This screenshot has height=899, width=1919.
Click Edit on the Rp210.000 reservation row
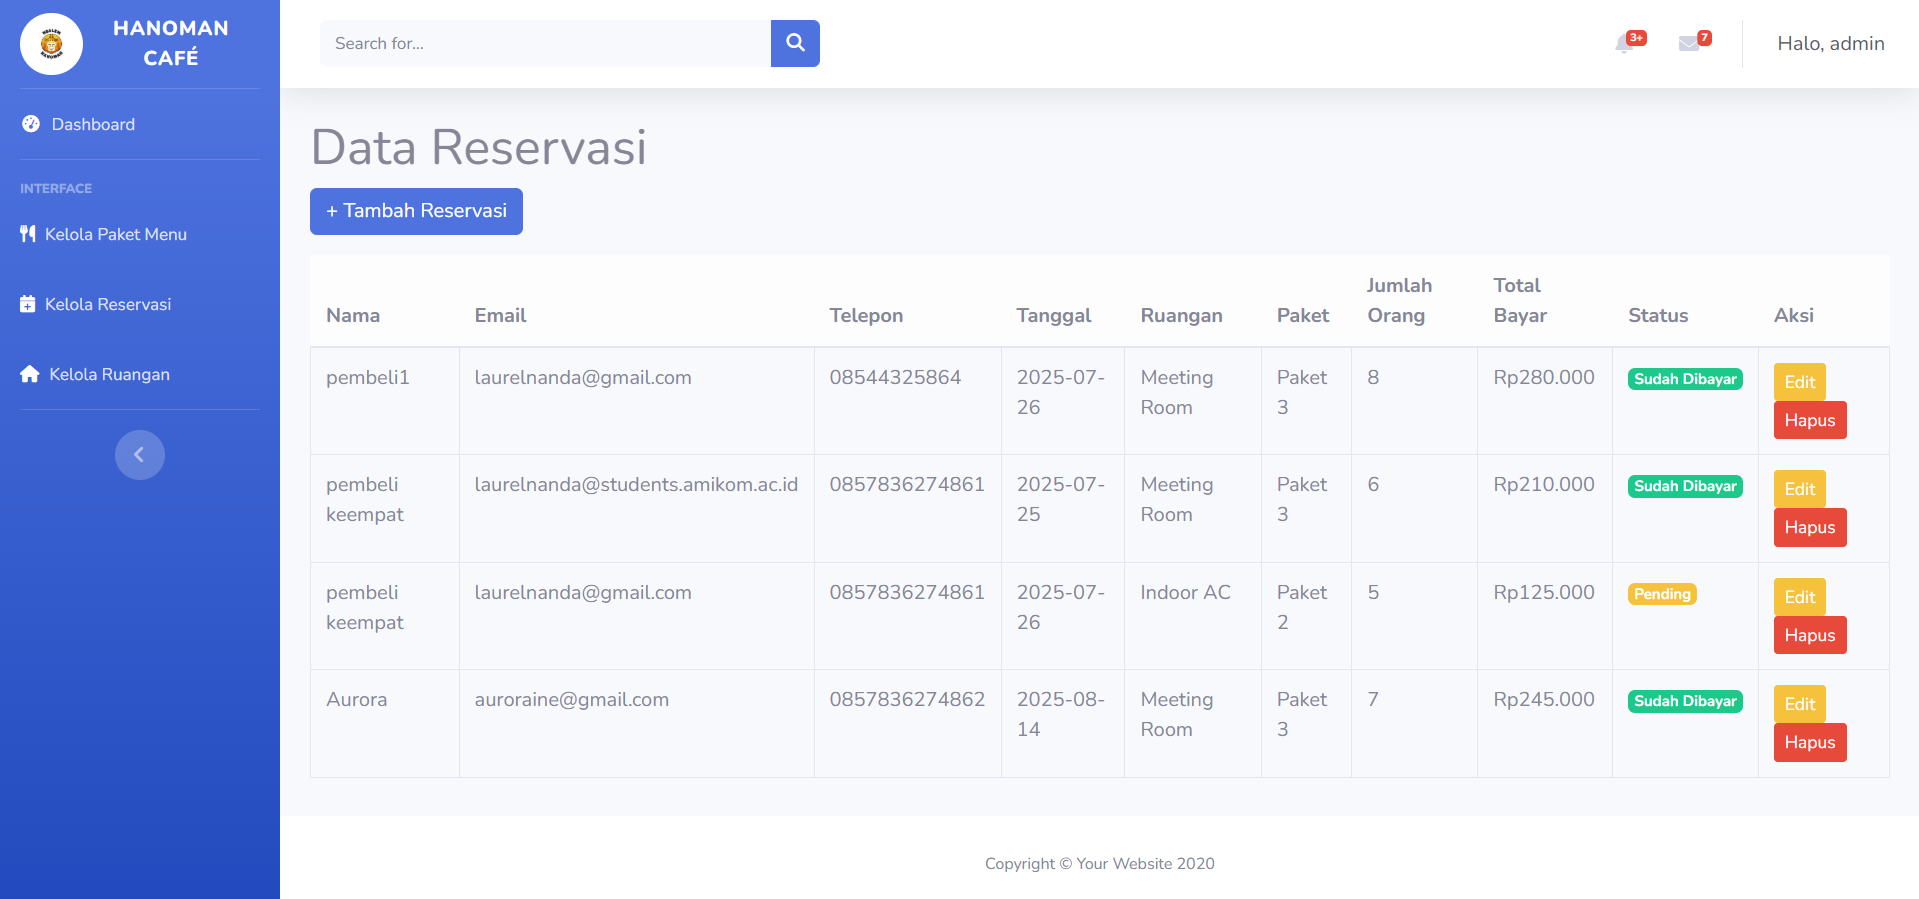pos(1799,489)
